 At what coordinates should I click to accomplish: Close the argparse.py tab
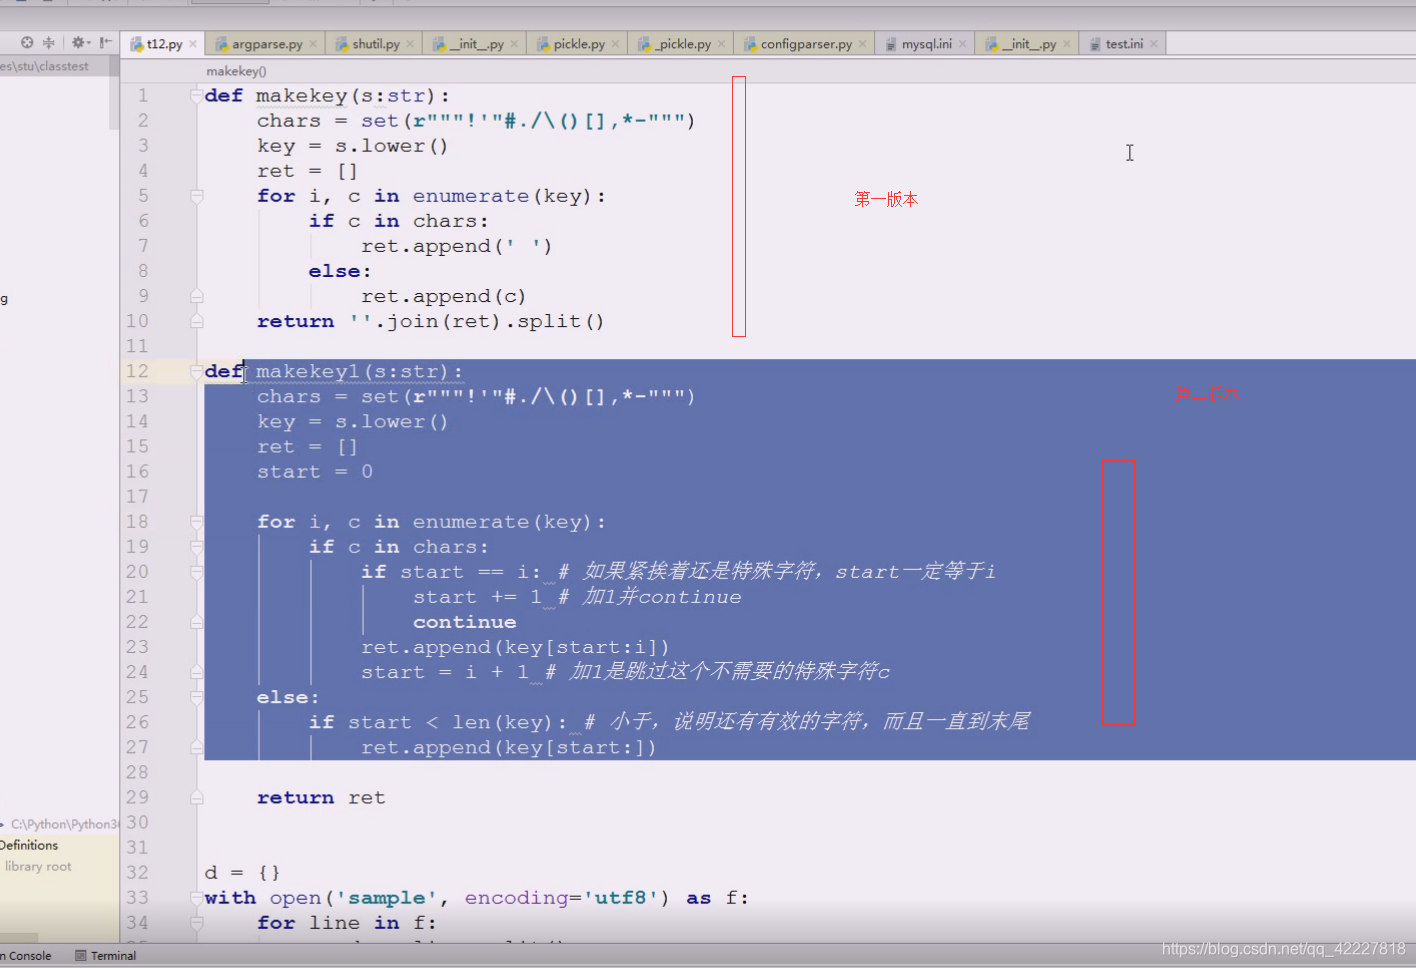pyautogui.click(x=313, y=44)
